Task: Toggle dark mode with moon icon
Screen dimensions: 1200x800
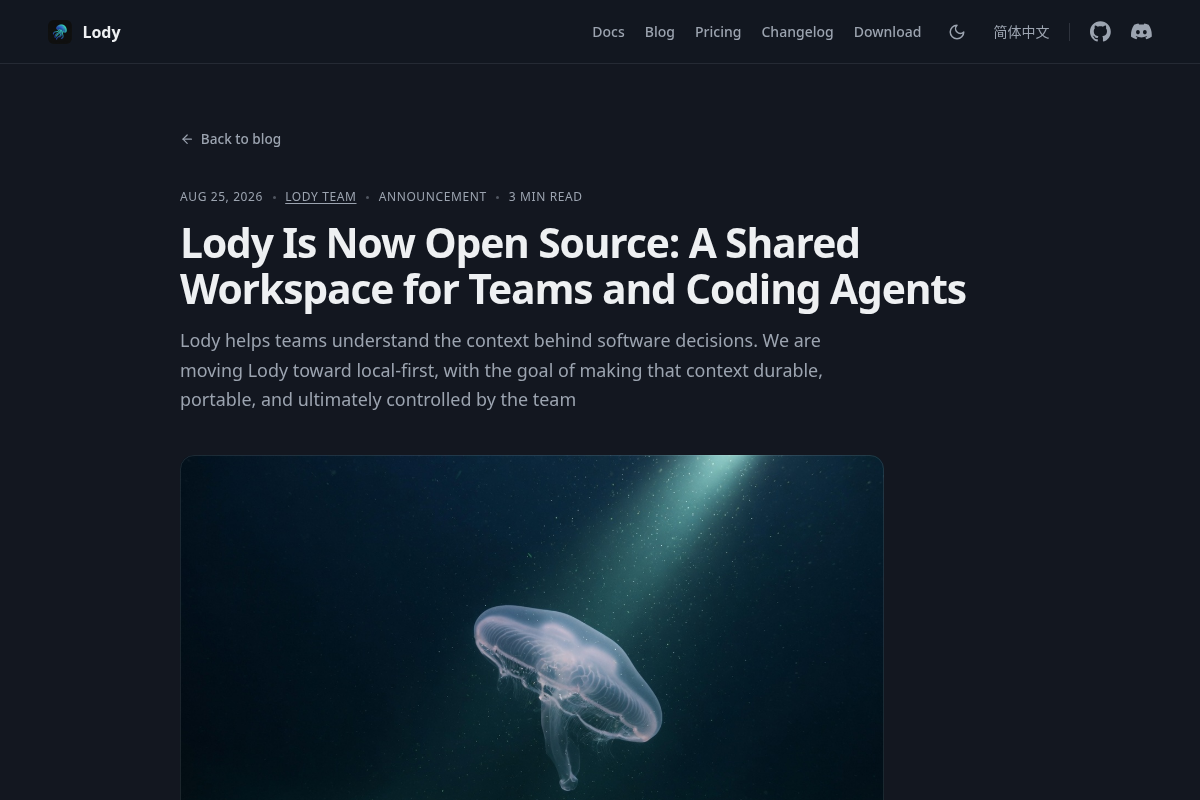Action: [957, 32]
